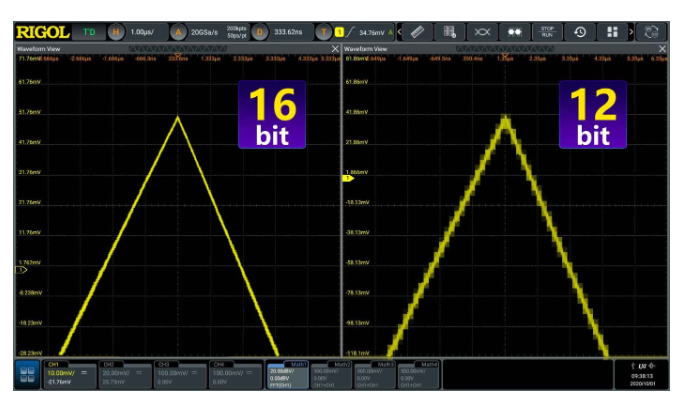This screenshot has width=689, height=408.
Task: Click the 2020/10/01 date display
Action: (642, 383)
